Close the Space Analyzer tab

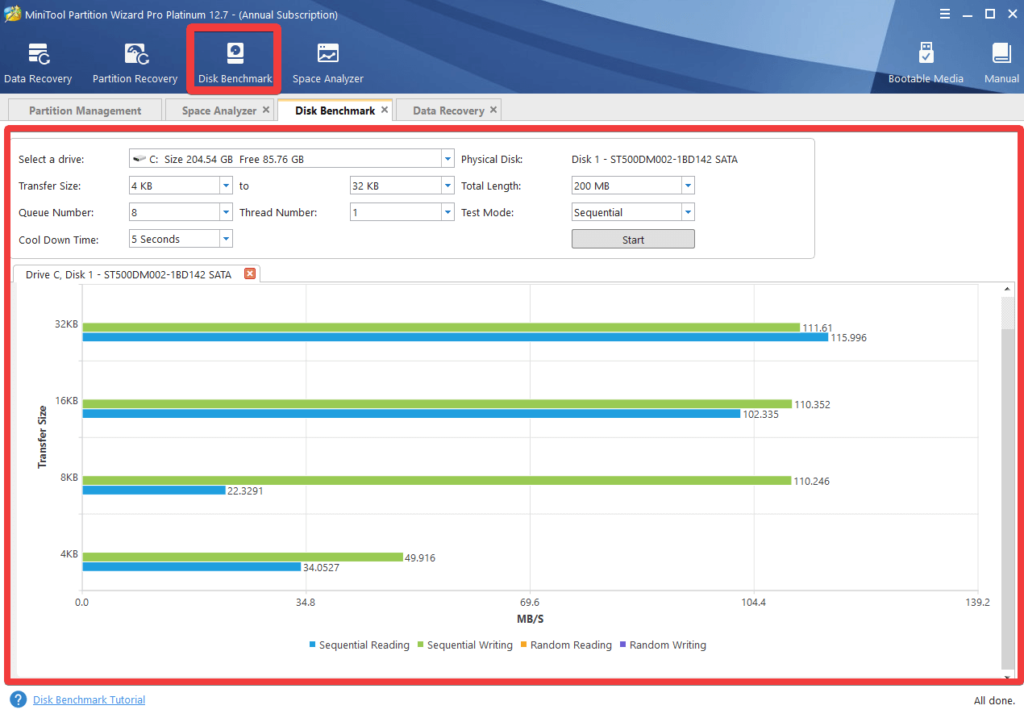(266, 110)
